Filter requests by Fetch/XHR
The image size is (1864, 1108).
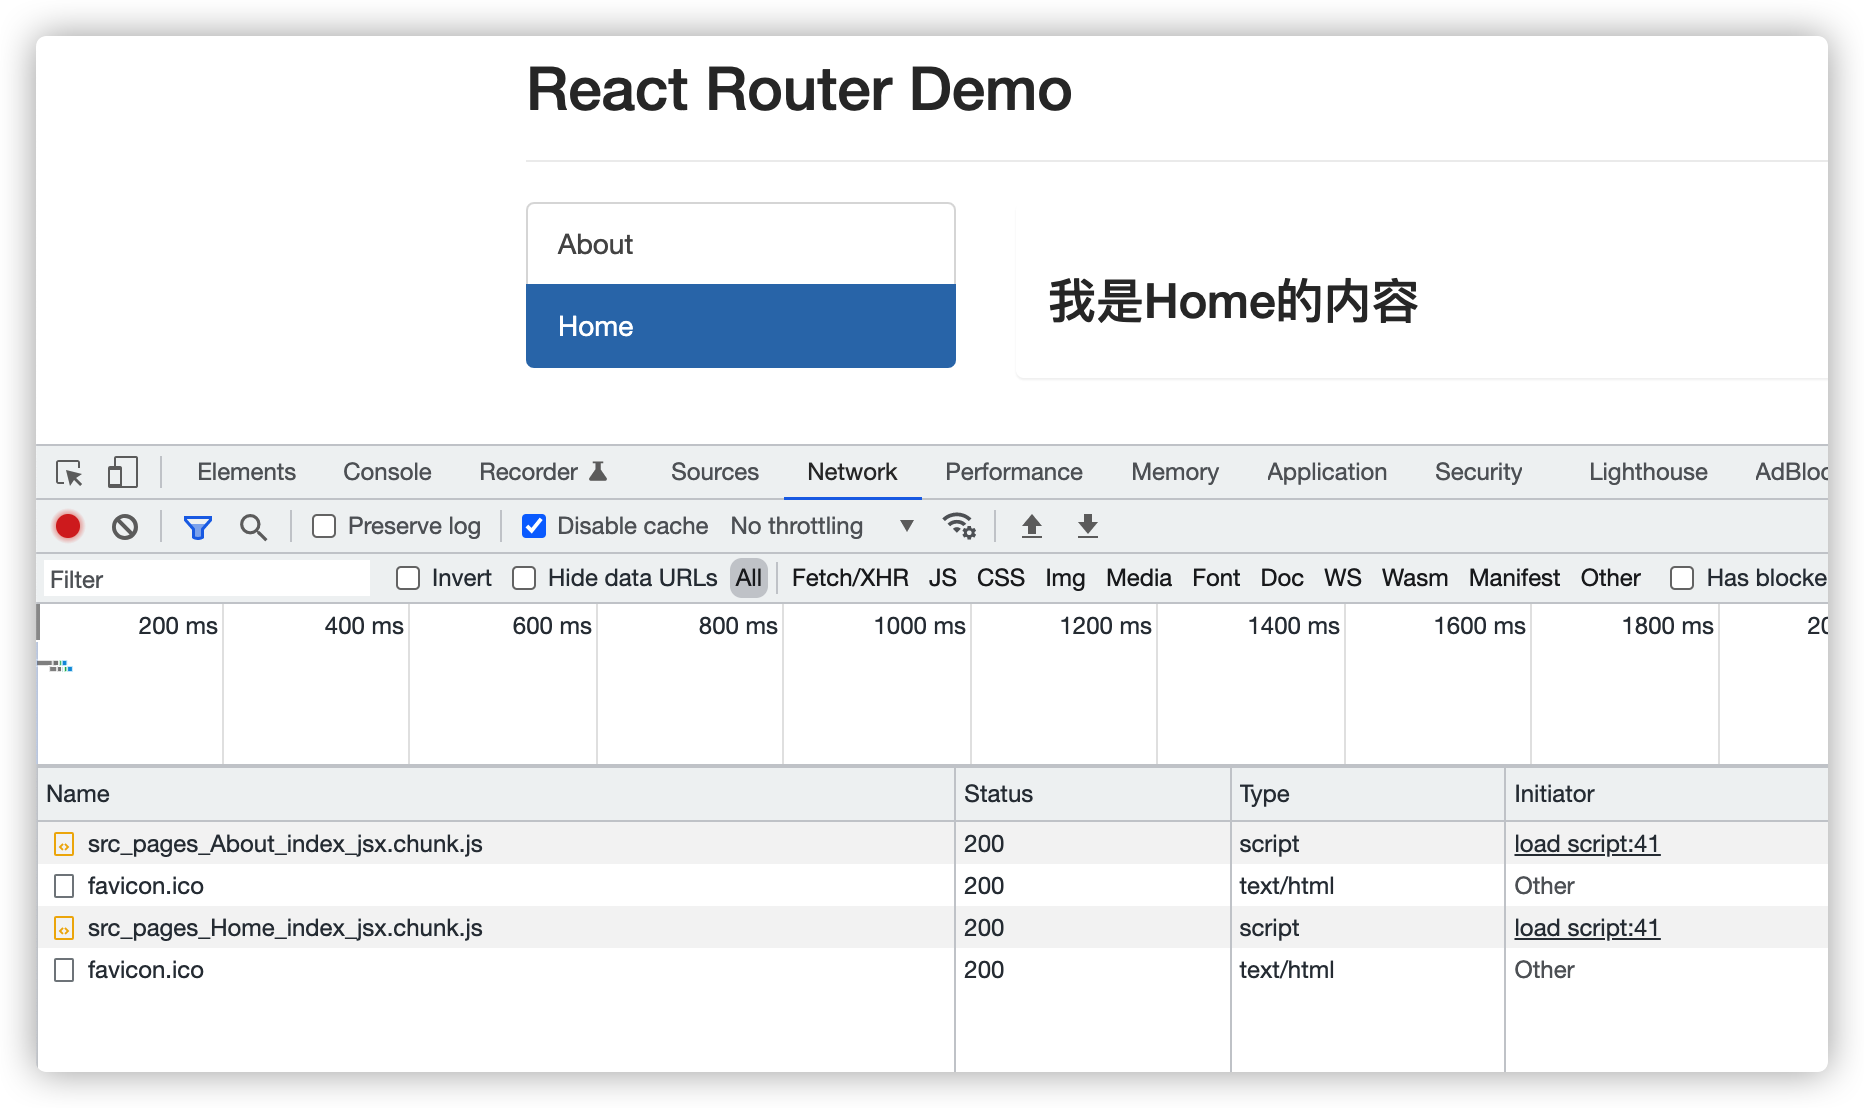(x=850, y=578)
